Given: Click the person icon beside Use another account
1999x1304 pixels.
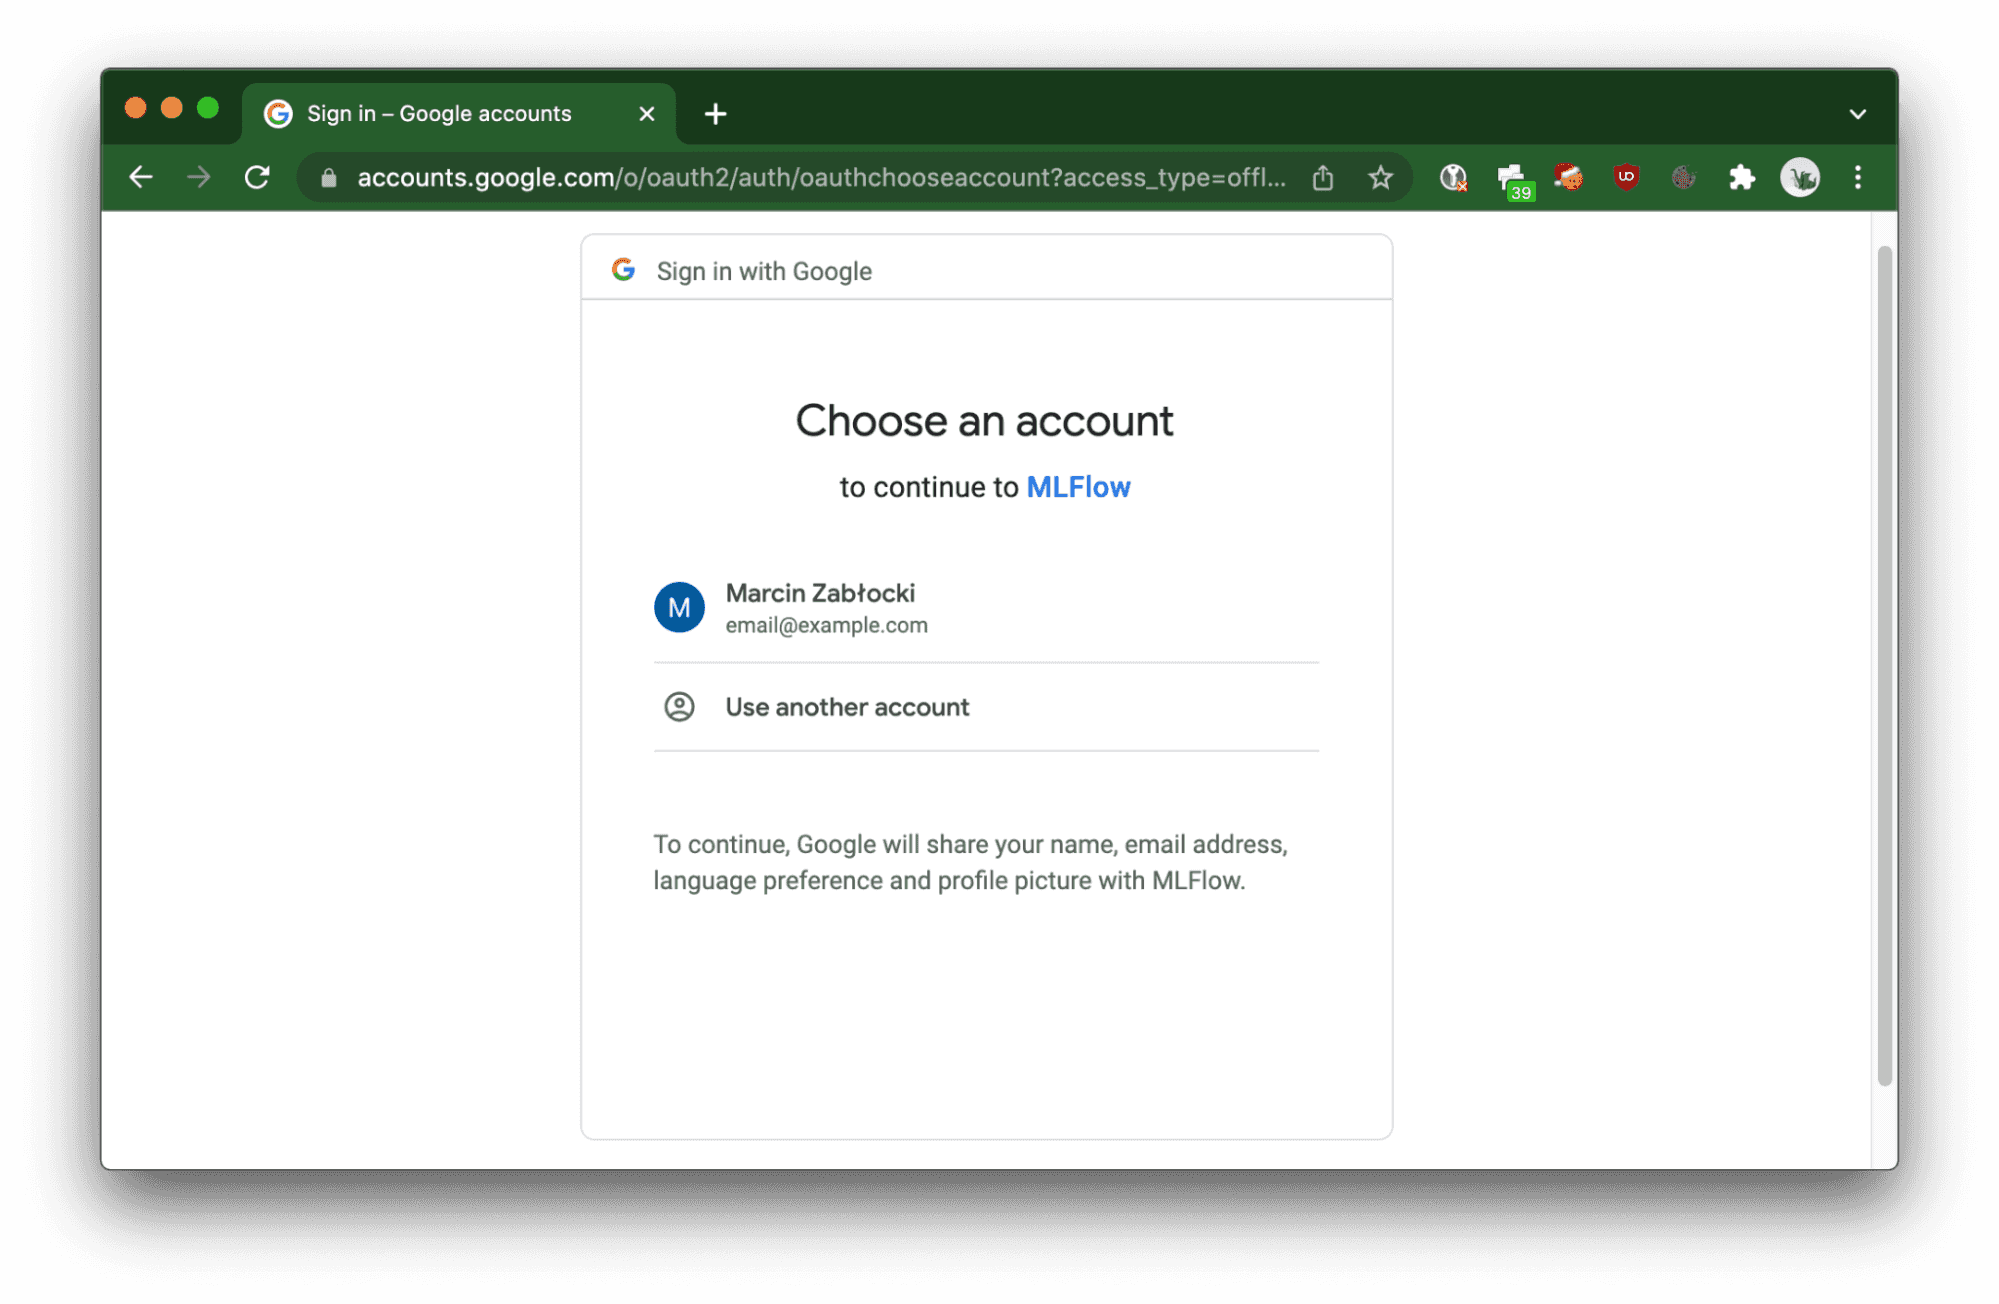Looking at the screenshot, I should (679, 707).
